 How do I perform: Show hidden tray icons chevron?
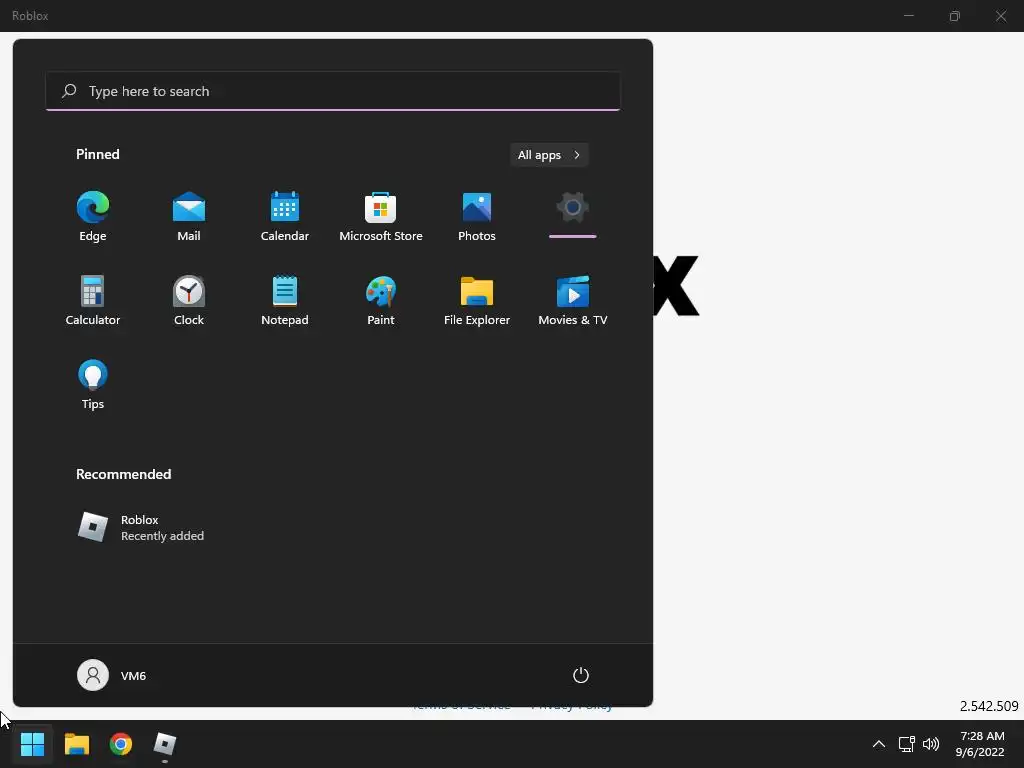click(879, 744)
